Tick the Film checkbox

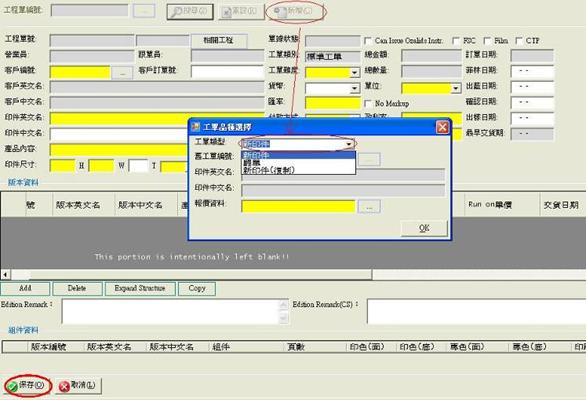tap(487, 41)
